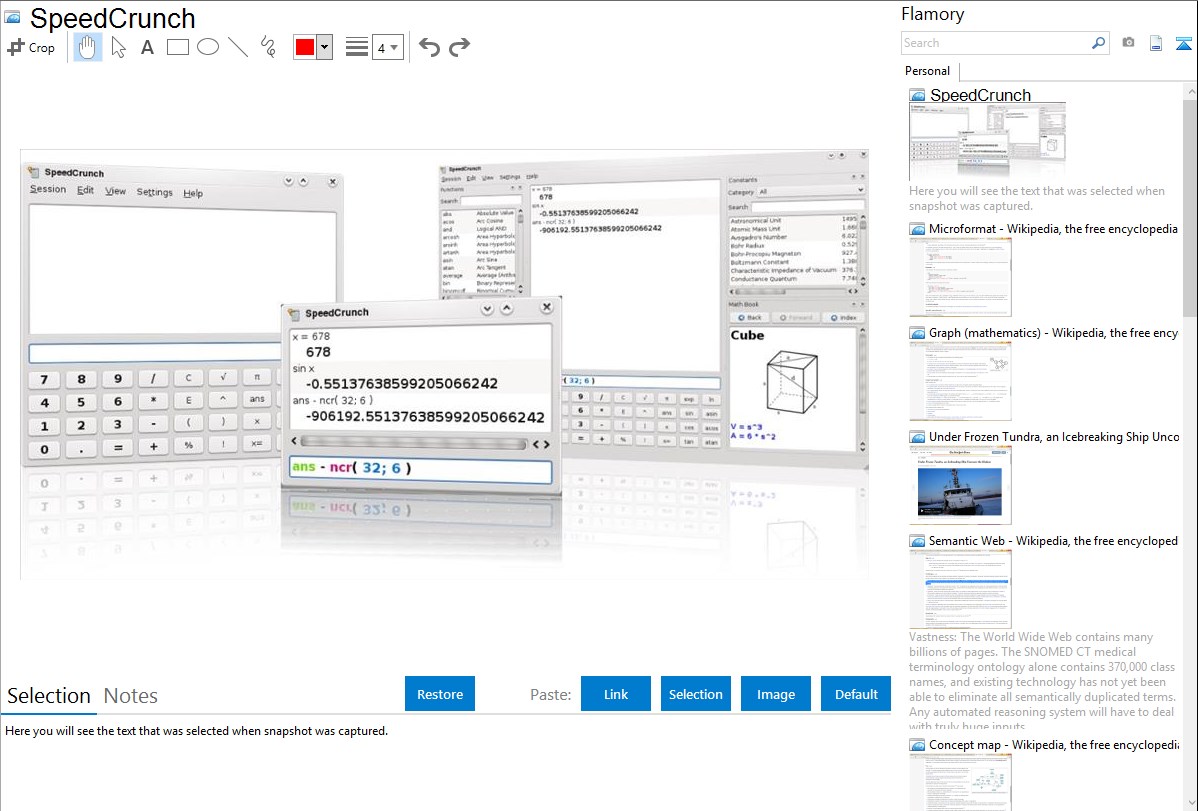Redo the last undone annotation

tap(459, 47)
